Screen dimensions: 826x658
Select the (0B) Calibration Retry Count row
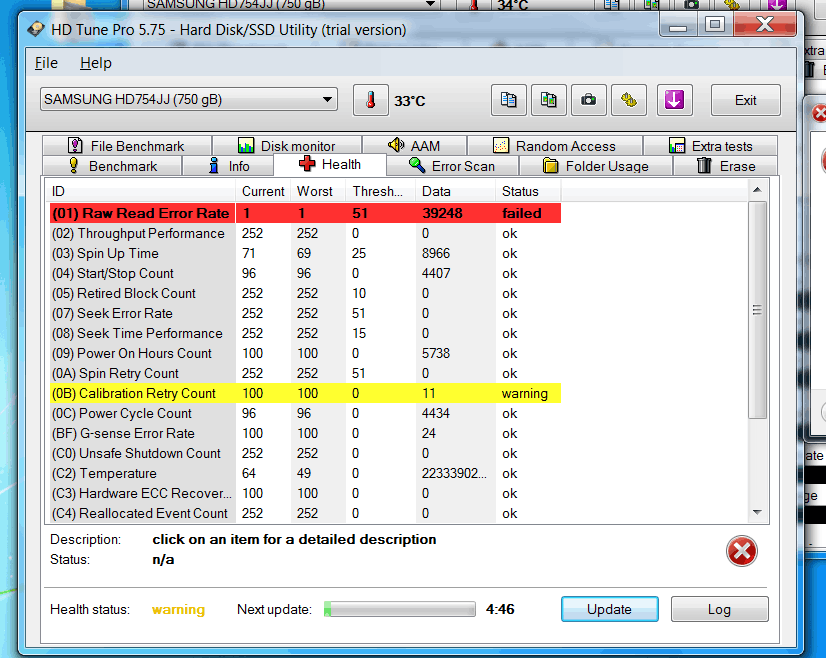point(305,394)
